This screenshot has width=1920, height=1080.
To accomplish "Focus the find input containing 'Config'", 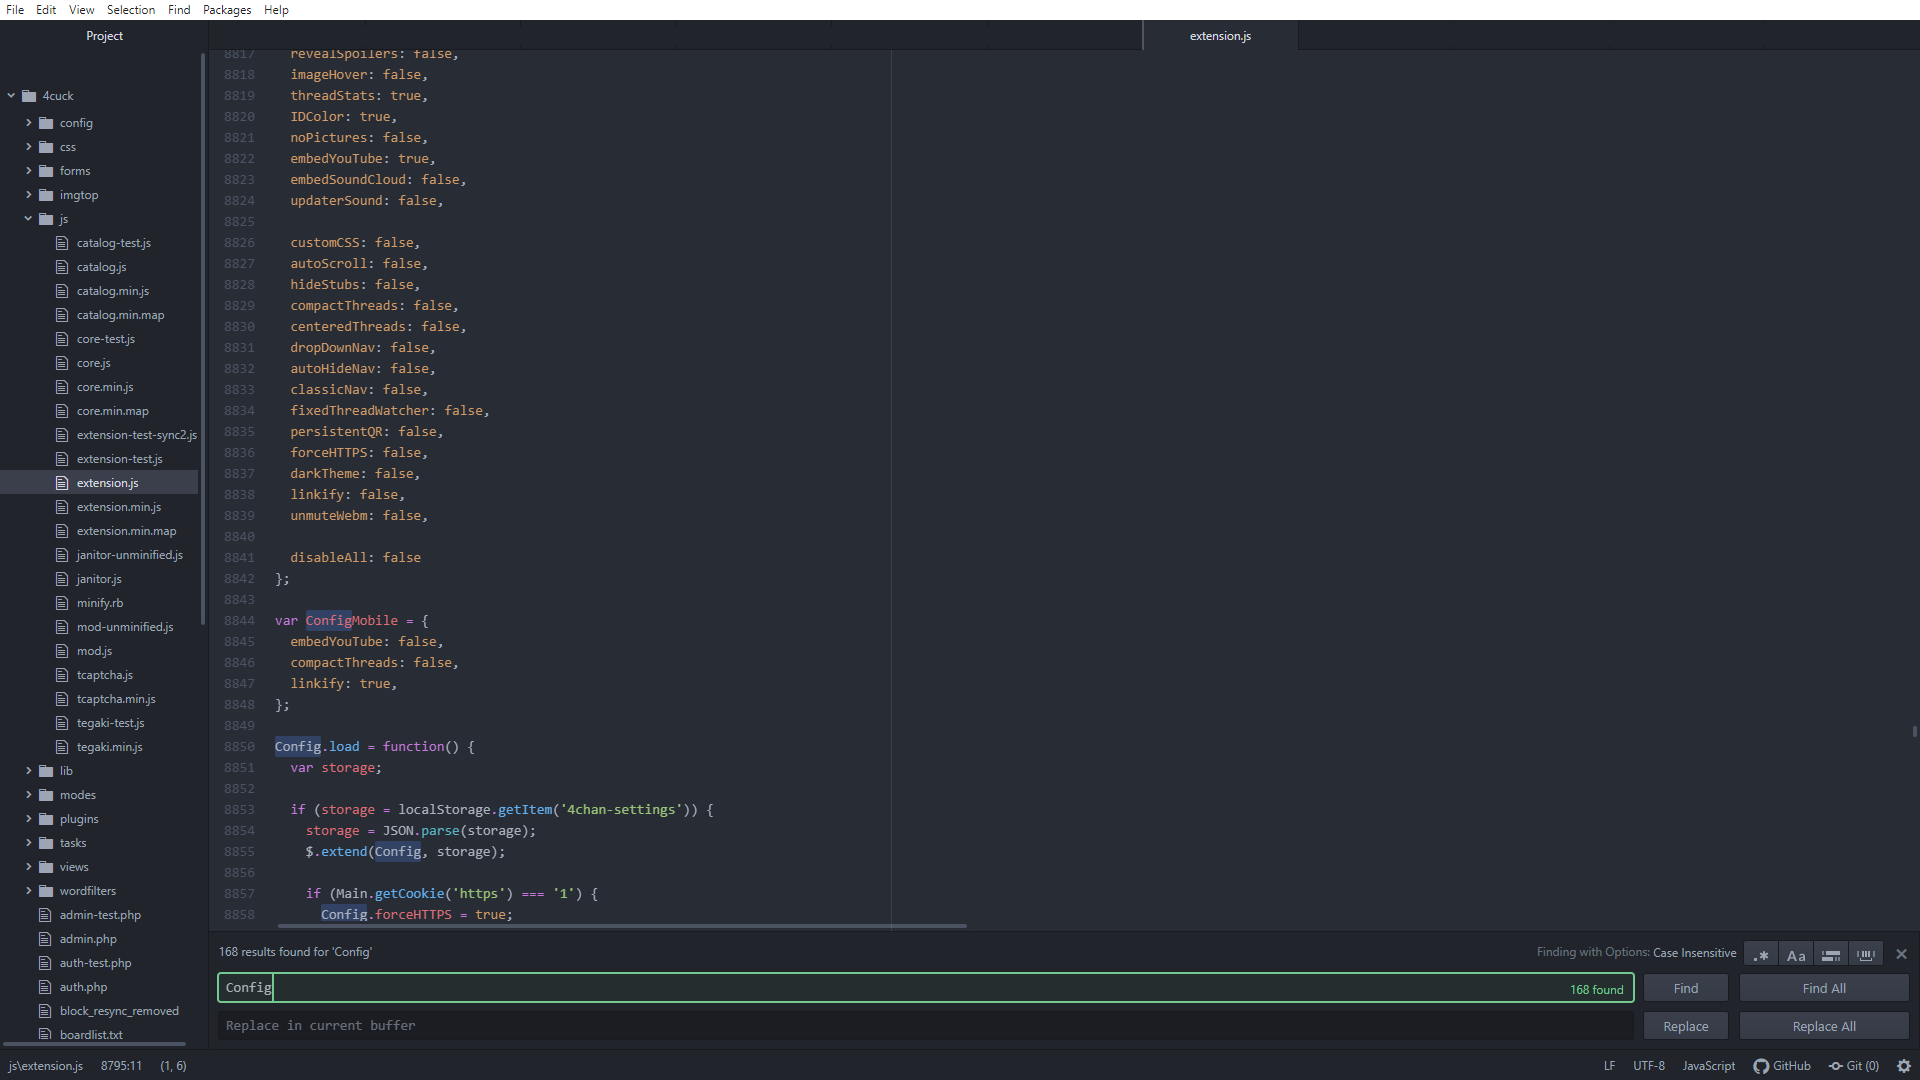I will point(926,988).
